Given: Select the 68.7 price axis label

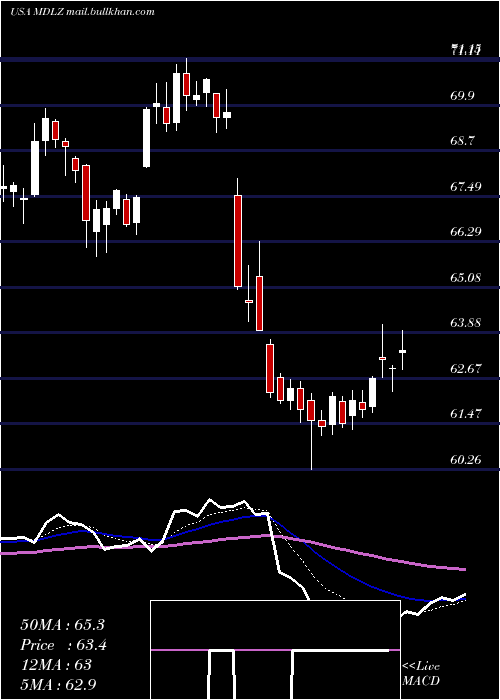Looking at the screenshot, I should point(462,141).
